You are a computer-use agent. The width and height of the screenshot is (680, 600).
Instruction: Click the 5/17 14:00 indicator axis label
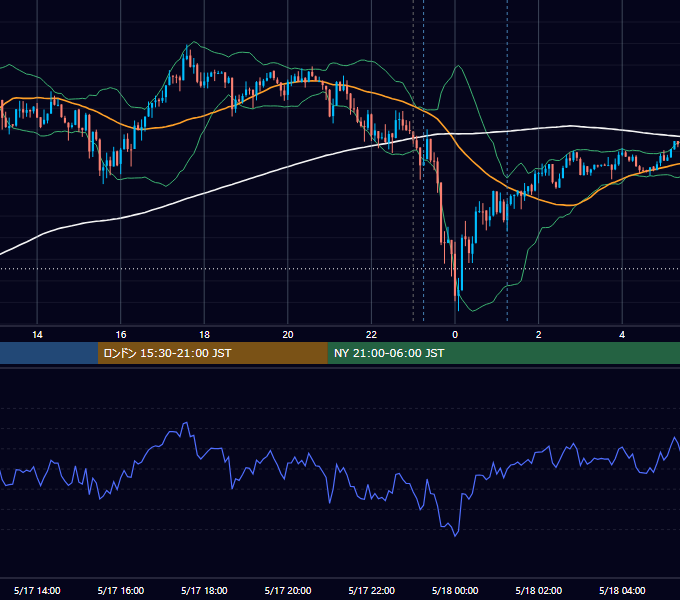click(37, 590)
